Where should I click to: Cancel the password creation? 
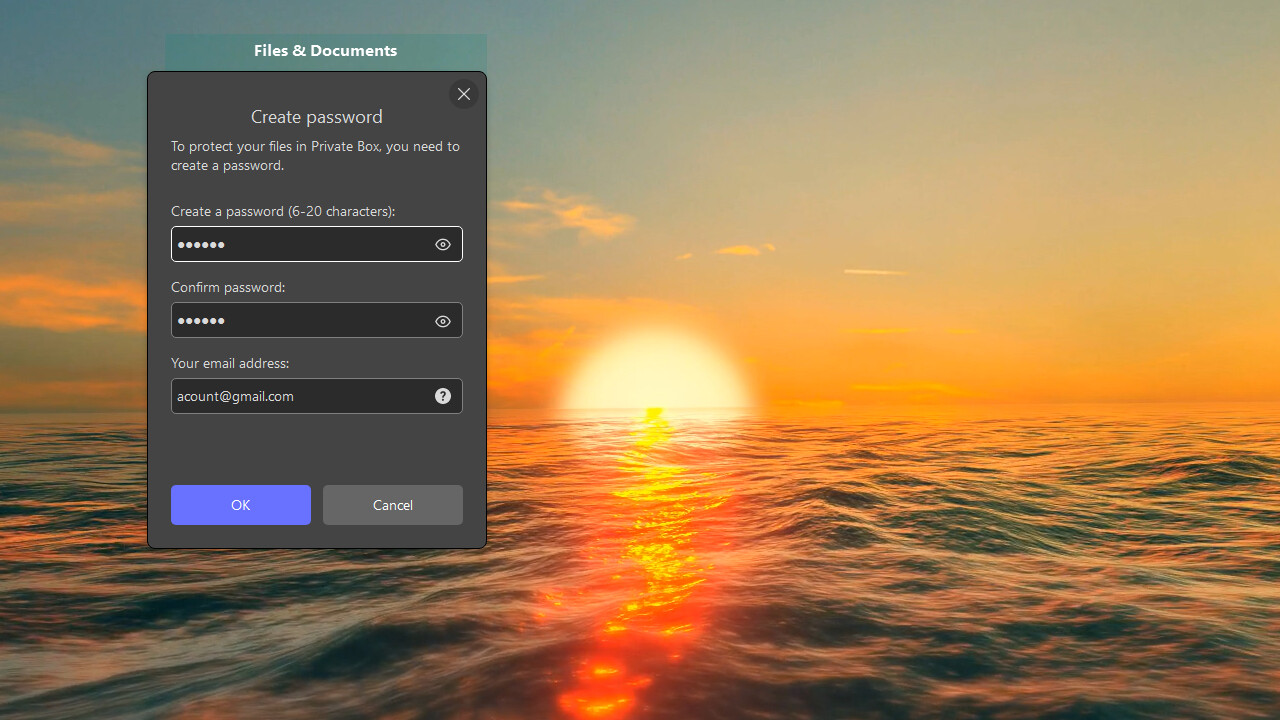coord(392,504)
